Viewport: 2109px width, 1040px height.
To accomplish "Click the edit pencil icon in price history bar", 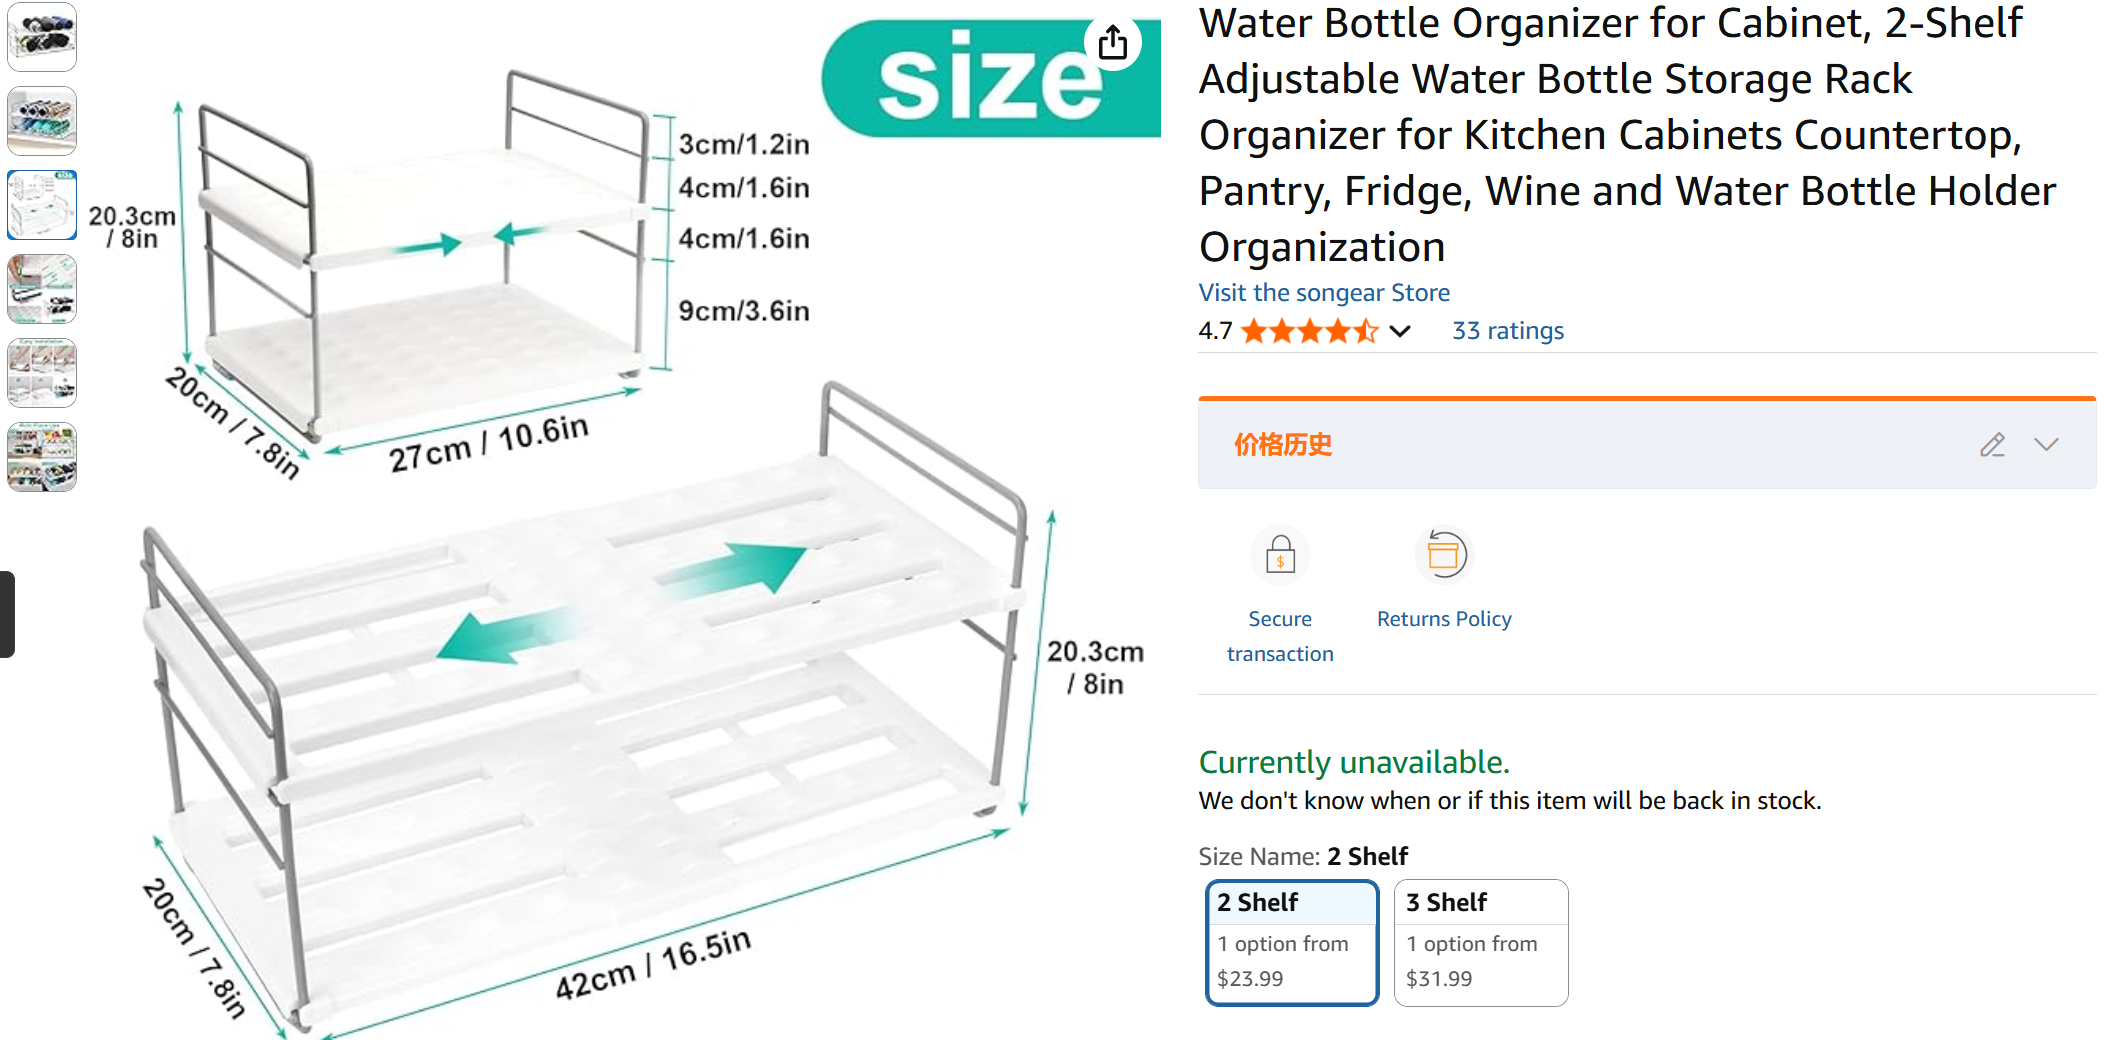I will [1991, 445].
